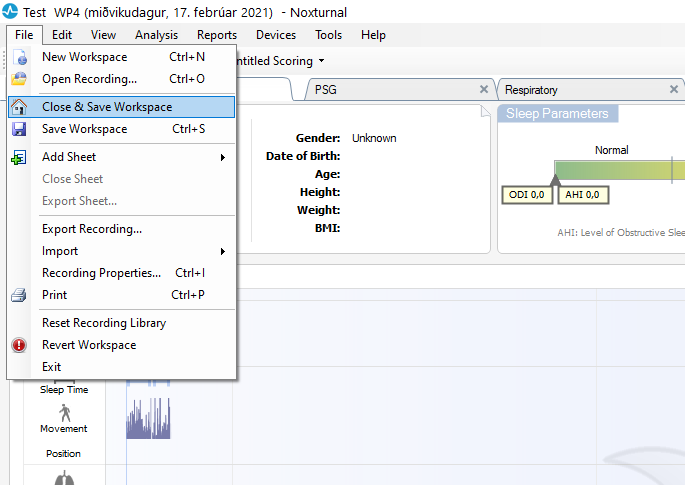Click the Print printer icon
This screenshot has width=685, height=485.
tap(20, 295)
